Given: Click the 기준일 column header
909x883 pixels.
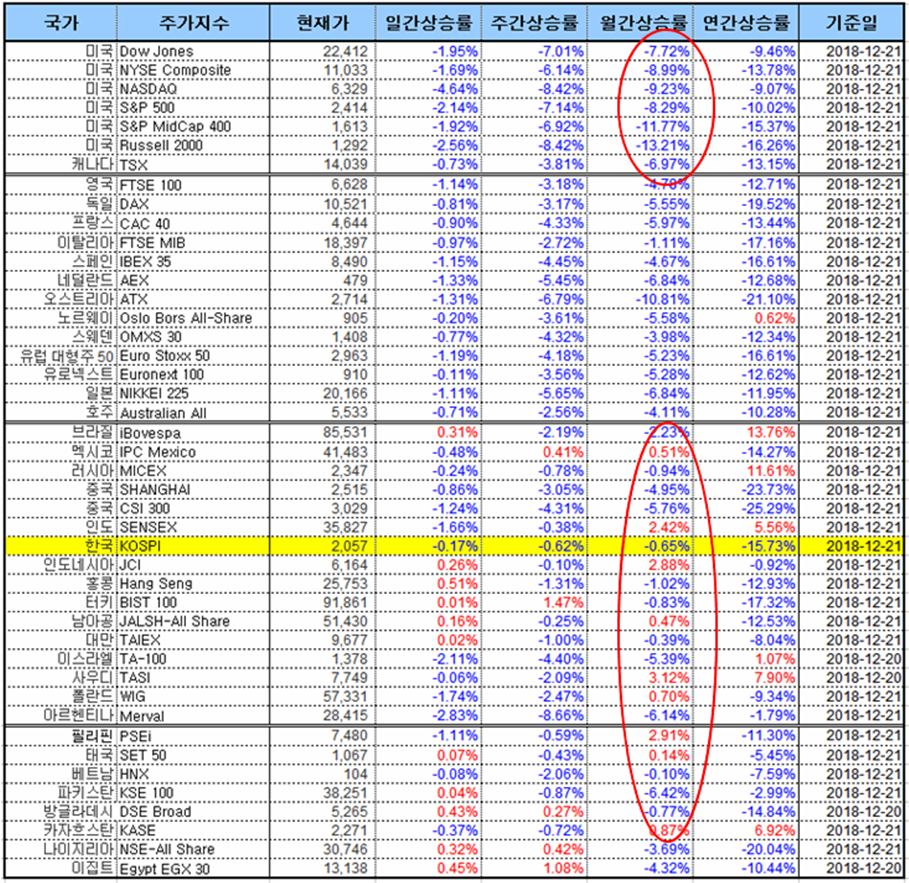Looking at the screenshot, I should 851,23.
